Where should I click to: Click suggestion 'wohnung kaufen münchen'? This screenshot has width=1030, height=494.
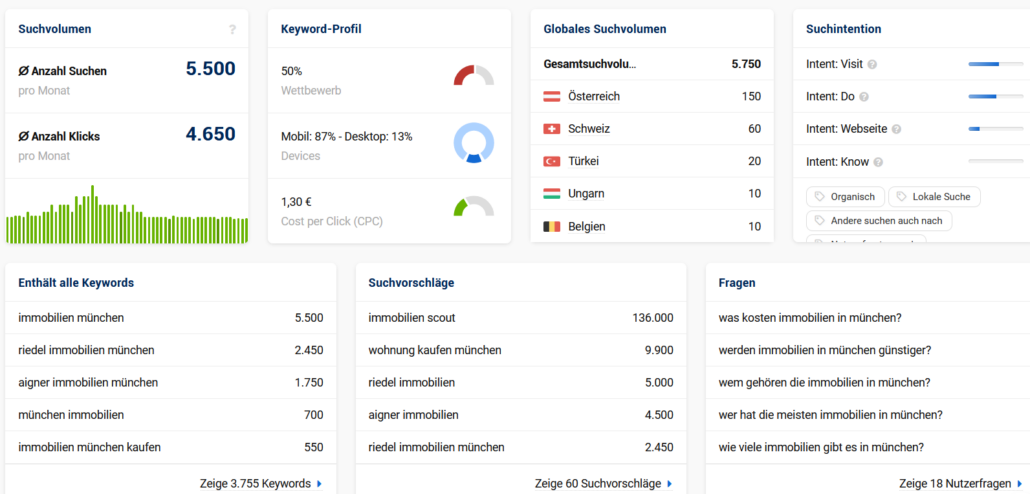(x=435, y=350)
